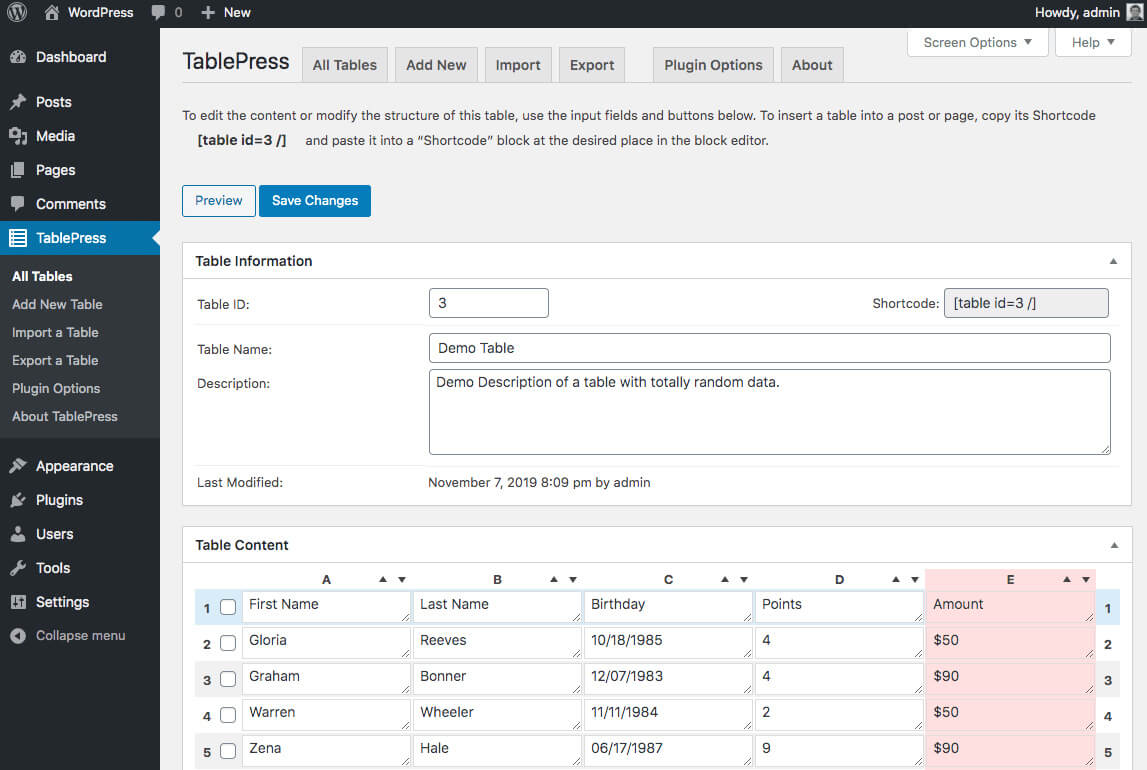Open the Plugin Options tab
Image resolution: width=1147 pixels, height=770 pixels.
tap(713, 65)
